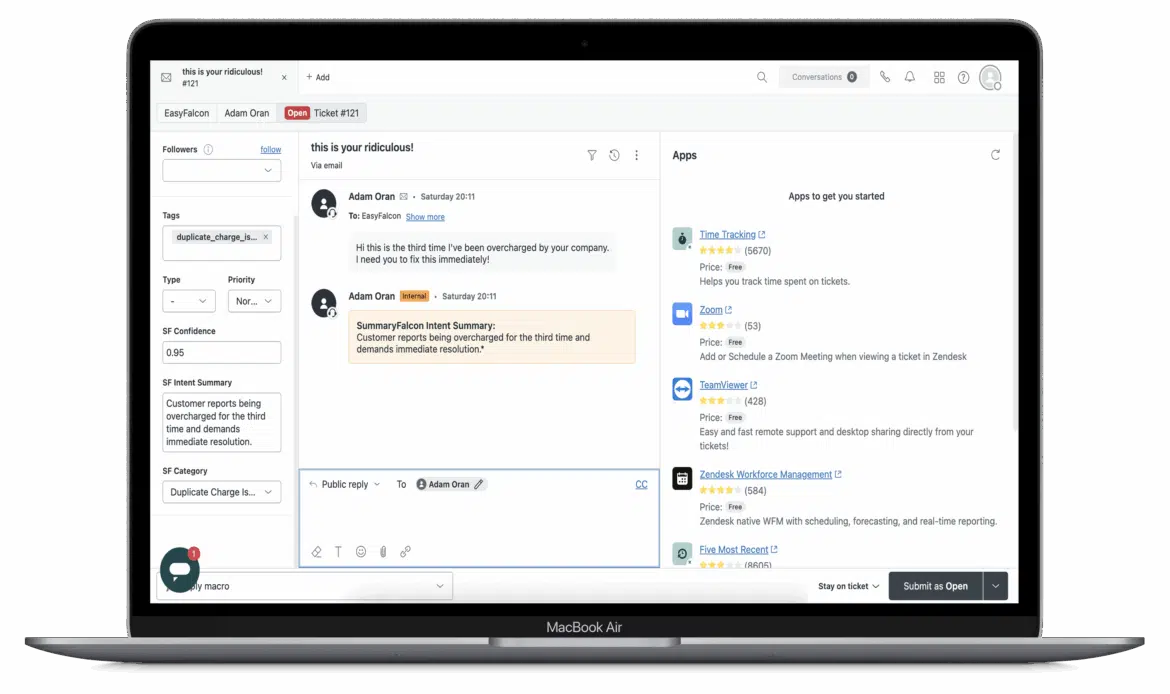Open the Type dropdown field
Image resolution: width=1170 pixels, height=694 pixels.
click(x=189, y=301)
